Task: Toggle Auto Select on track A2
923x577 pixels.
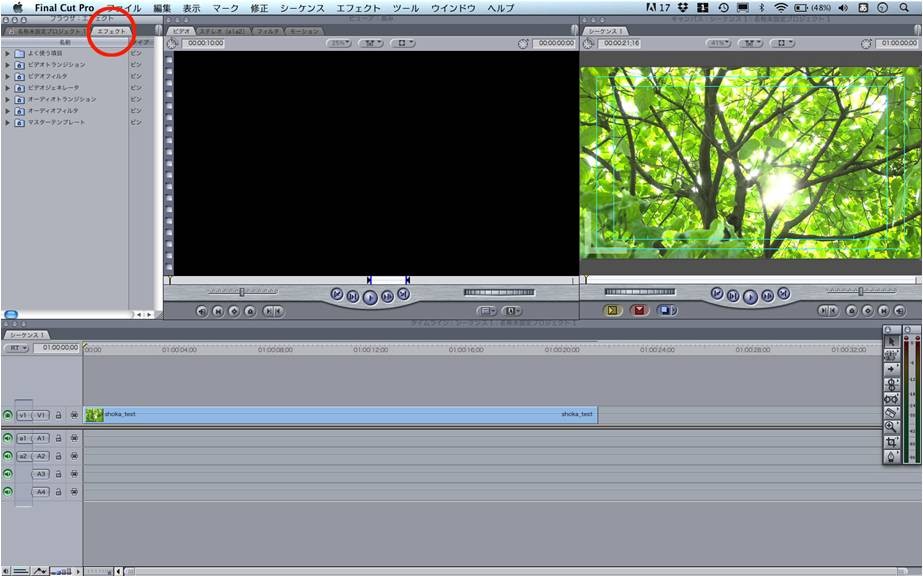Action: tap(74, 456)
